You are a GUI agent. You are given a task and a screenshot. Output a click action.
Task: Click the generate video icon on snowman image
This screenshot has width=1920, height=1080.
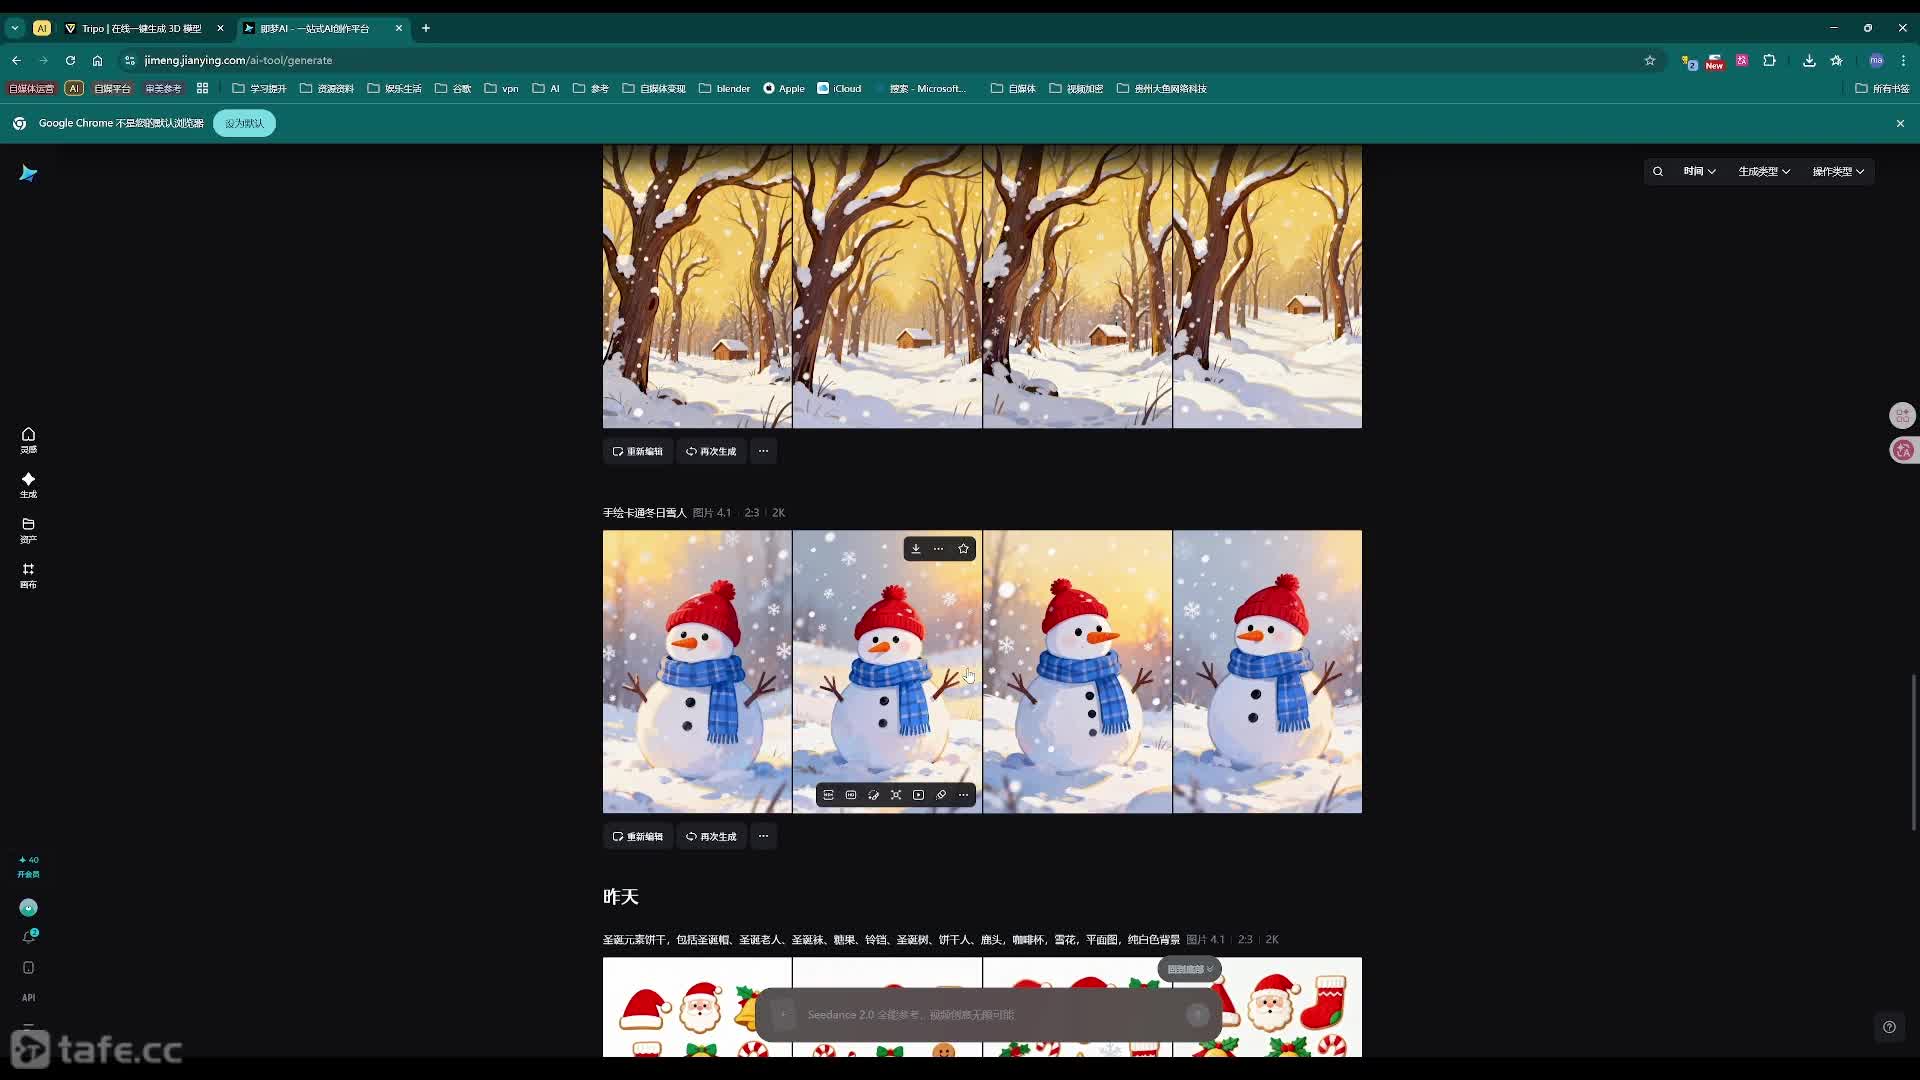tap(918, 795)
